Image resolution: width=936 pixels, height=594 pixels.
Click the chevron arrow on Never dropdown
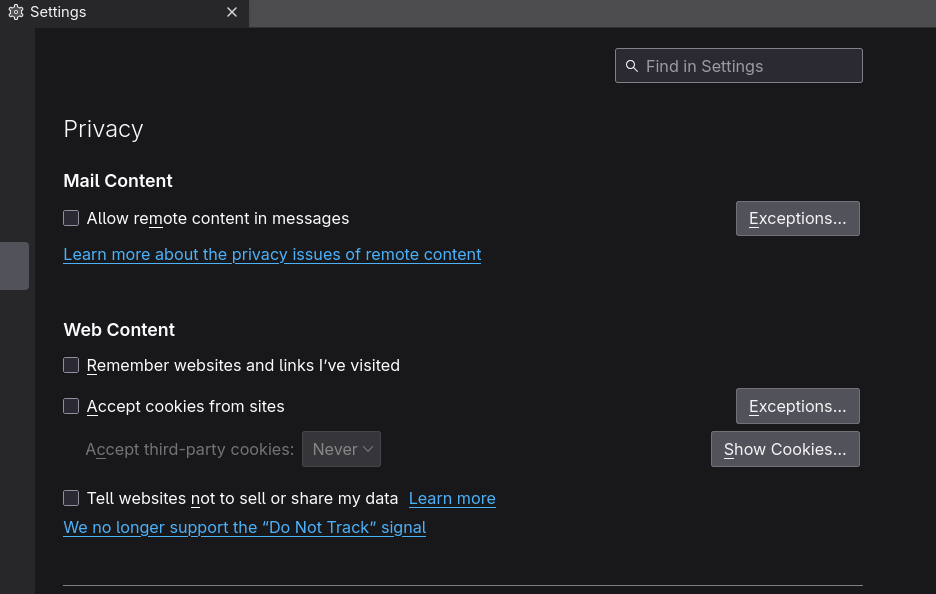click(x=368, y=449)
